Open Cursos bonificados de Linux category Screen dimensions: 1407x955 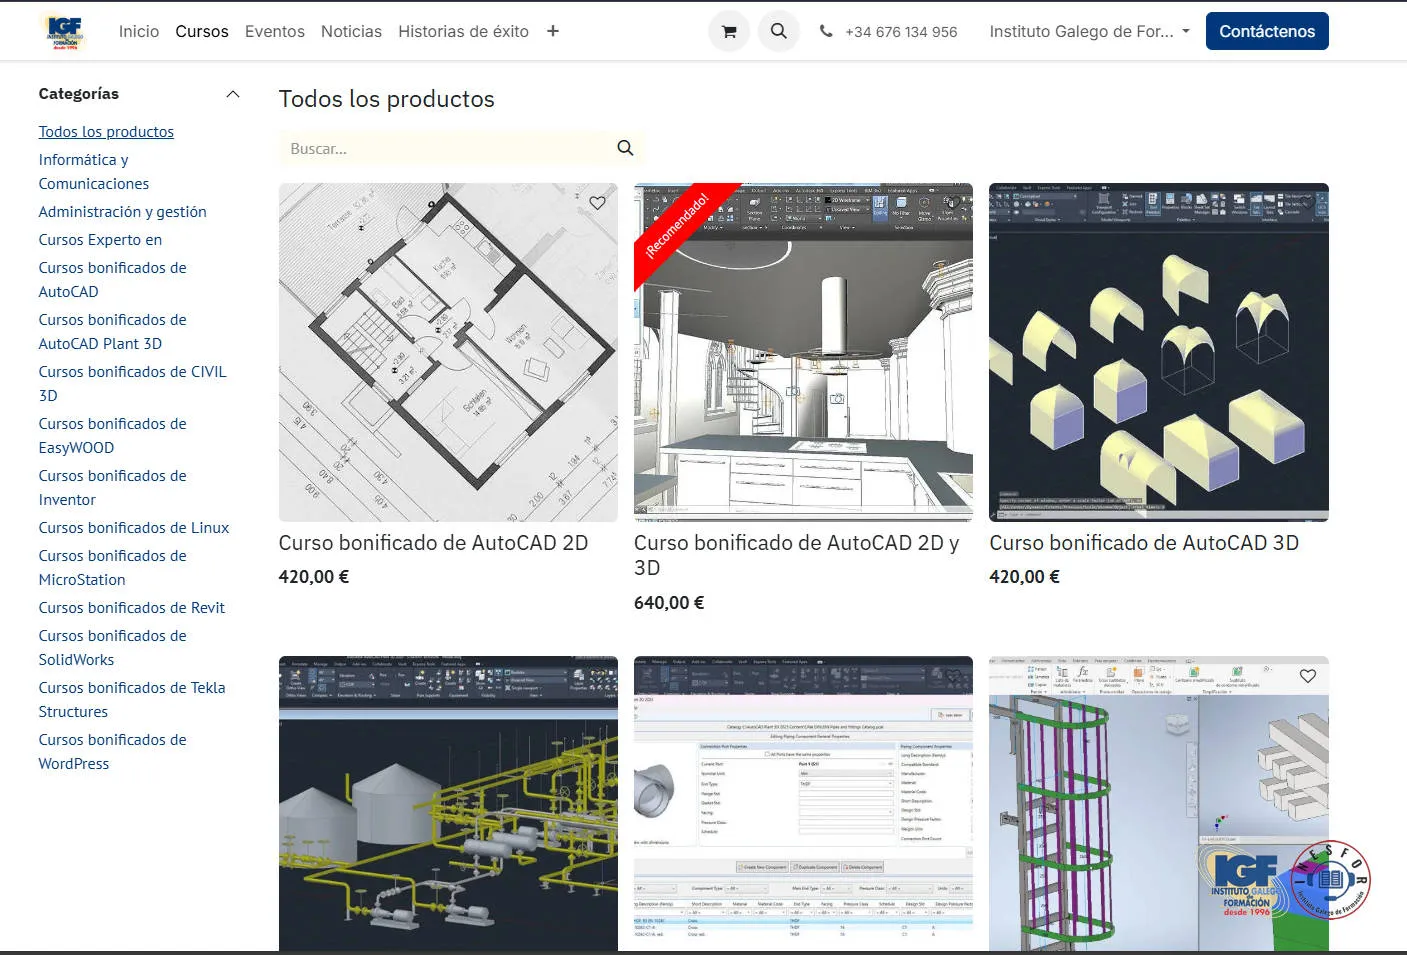click(133, 528)
